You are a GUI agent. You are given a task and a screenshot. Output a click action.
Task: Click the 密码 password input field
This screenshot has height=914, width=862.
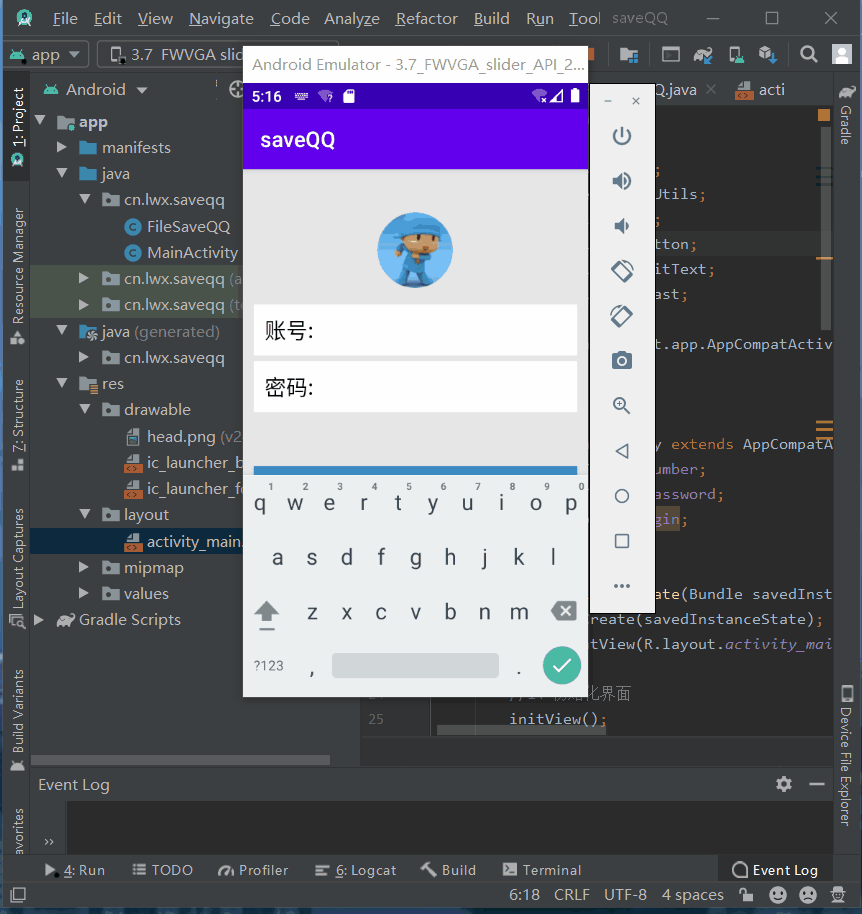pyautogui.click(x=415, y=386)
